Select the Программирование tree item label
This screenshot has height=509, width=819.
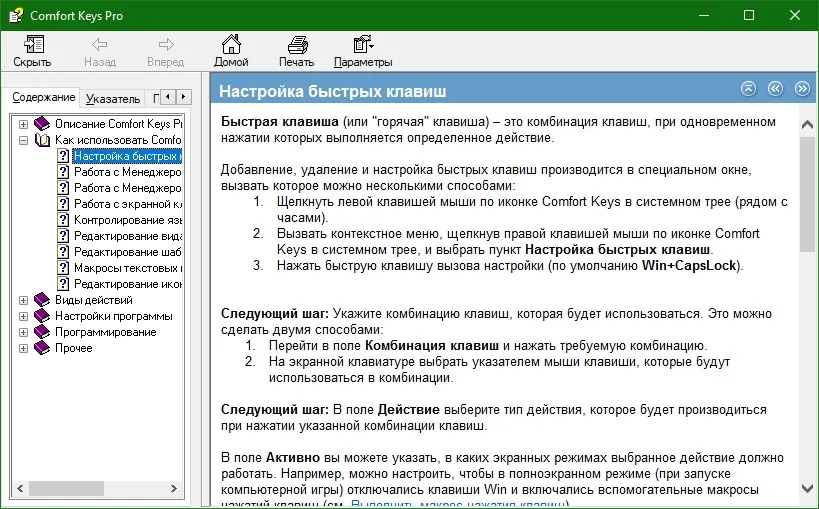tap(106, 332)
